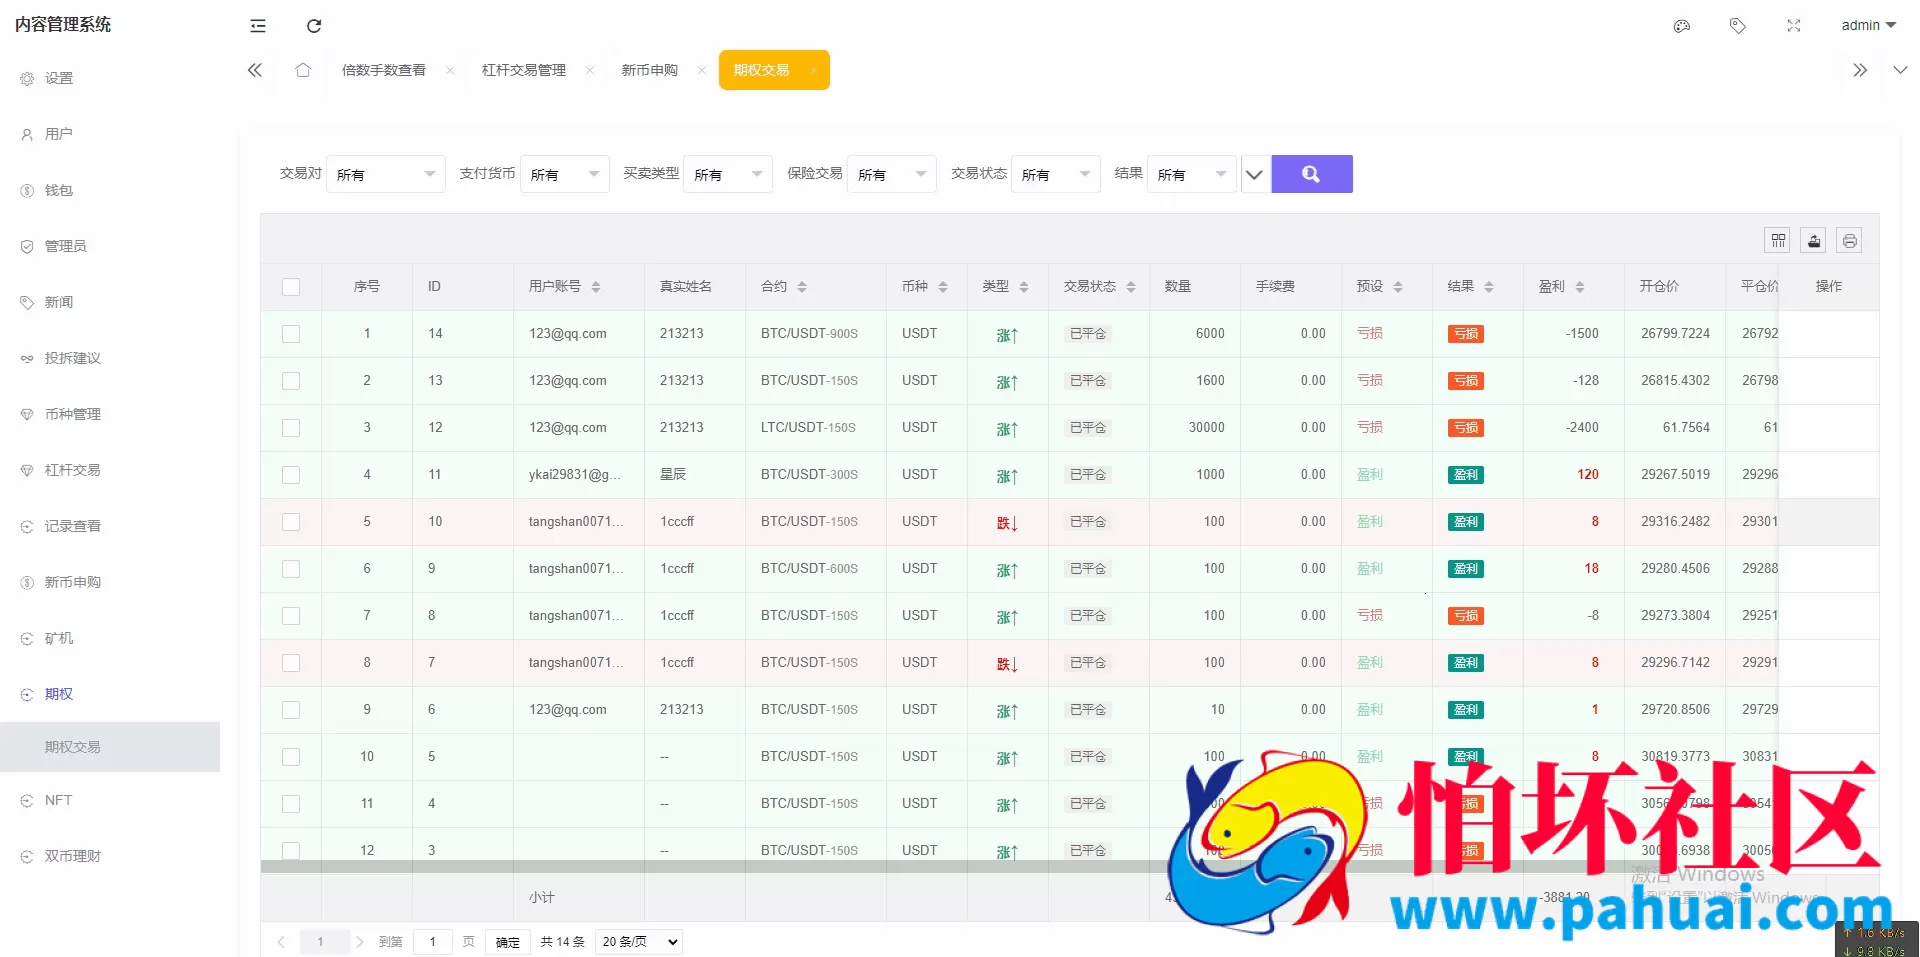1920x957 pixels.
Task: Close the 倍数手数查看 tab
Action: click(x=450, y=70)
